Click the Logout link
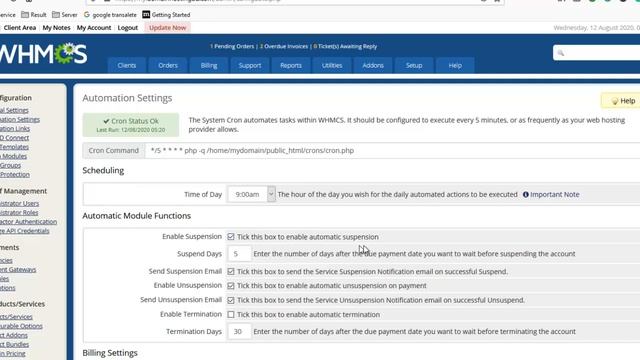 (x=128, y=28)
